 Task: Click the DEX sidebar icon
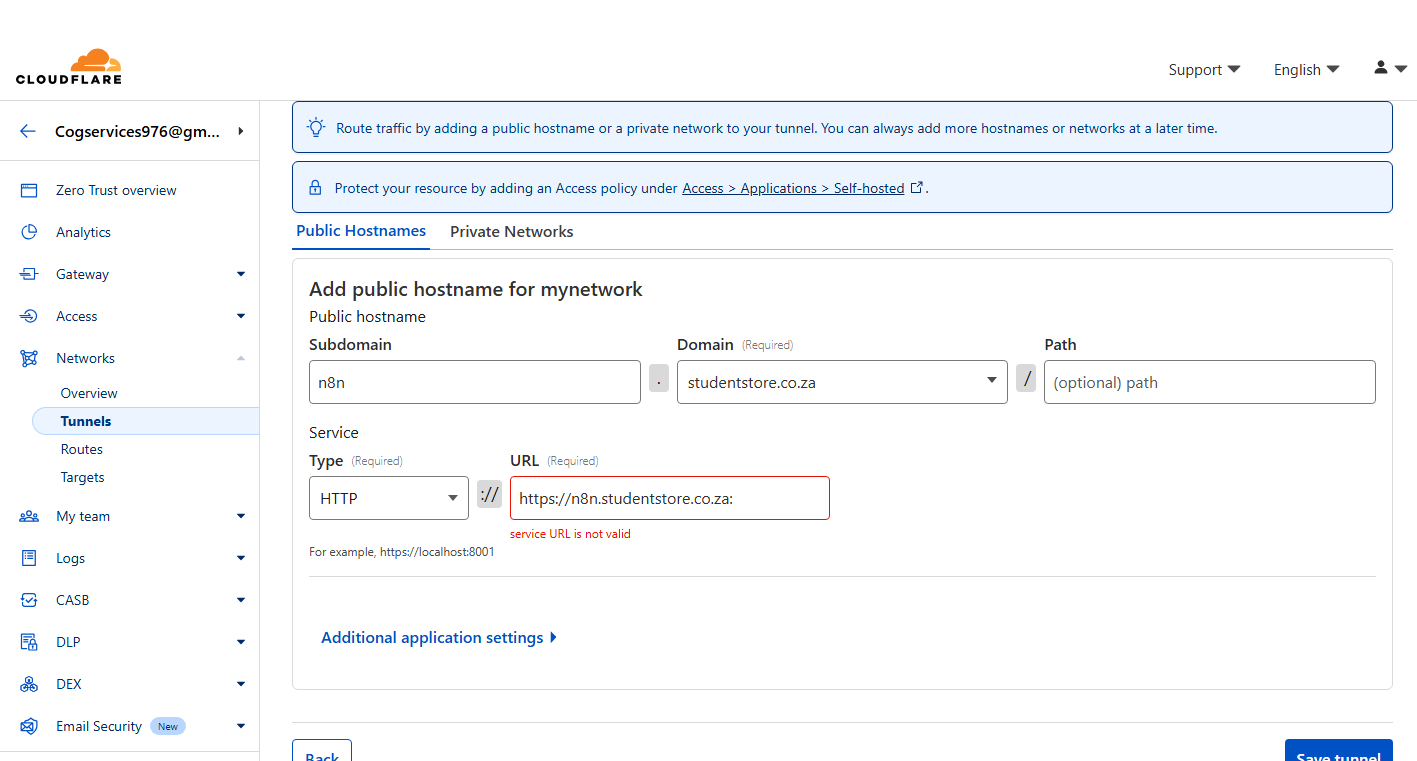click(x=29, y=684)
